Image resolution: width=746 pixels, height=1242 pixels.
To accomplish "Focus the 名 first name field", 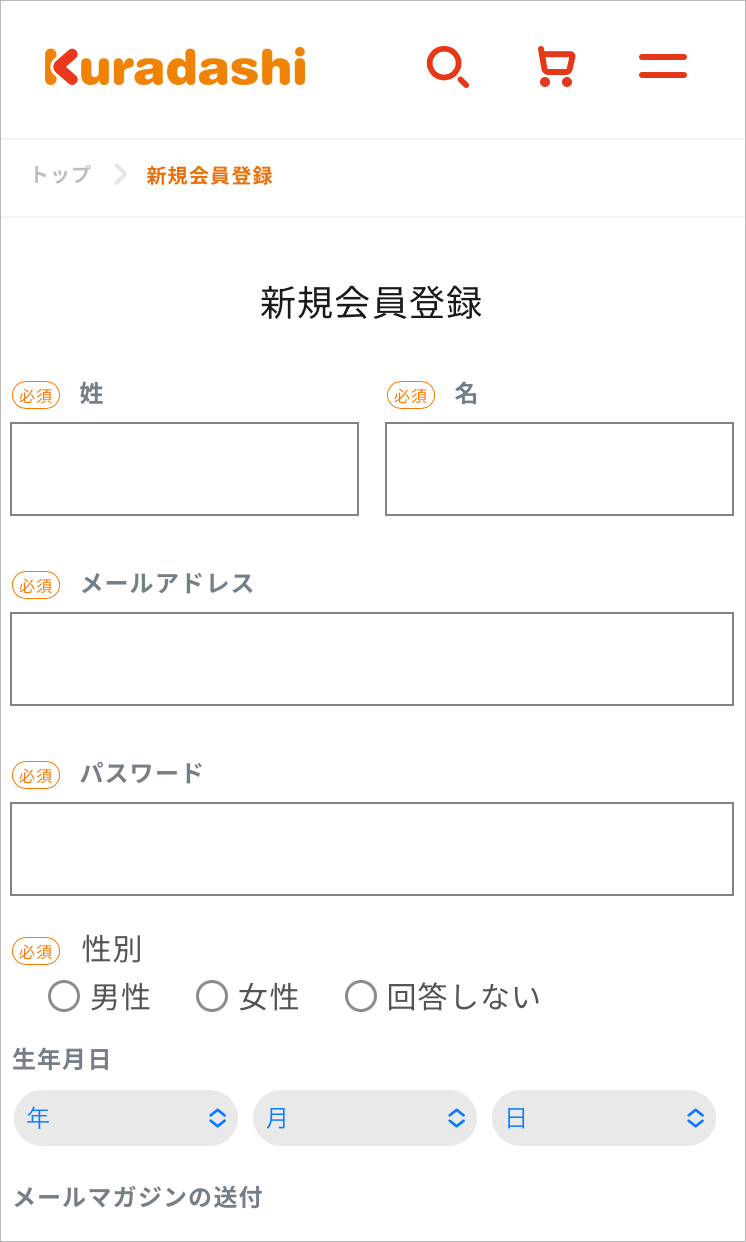I will pyautogui.click(x=559, y=469).
